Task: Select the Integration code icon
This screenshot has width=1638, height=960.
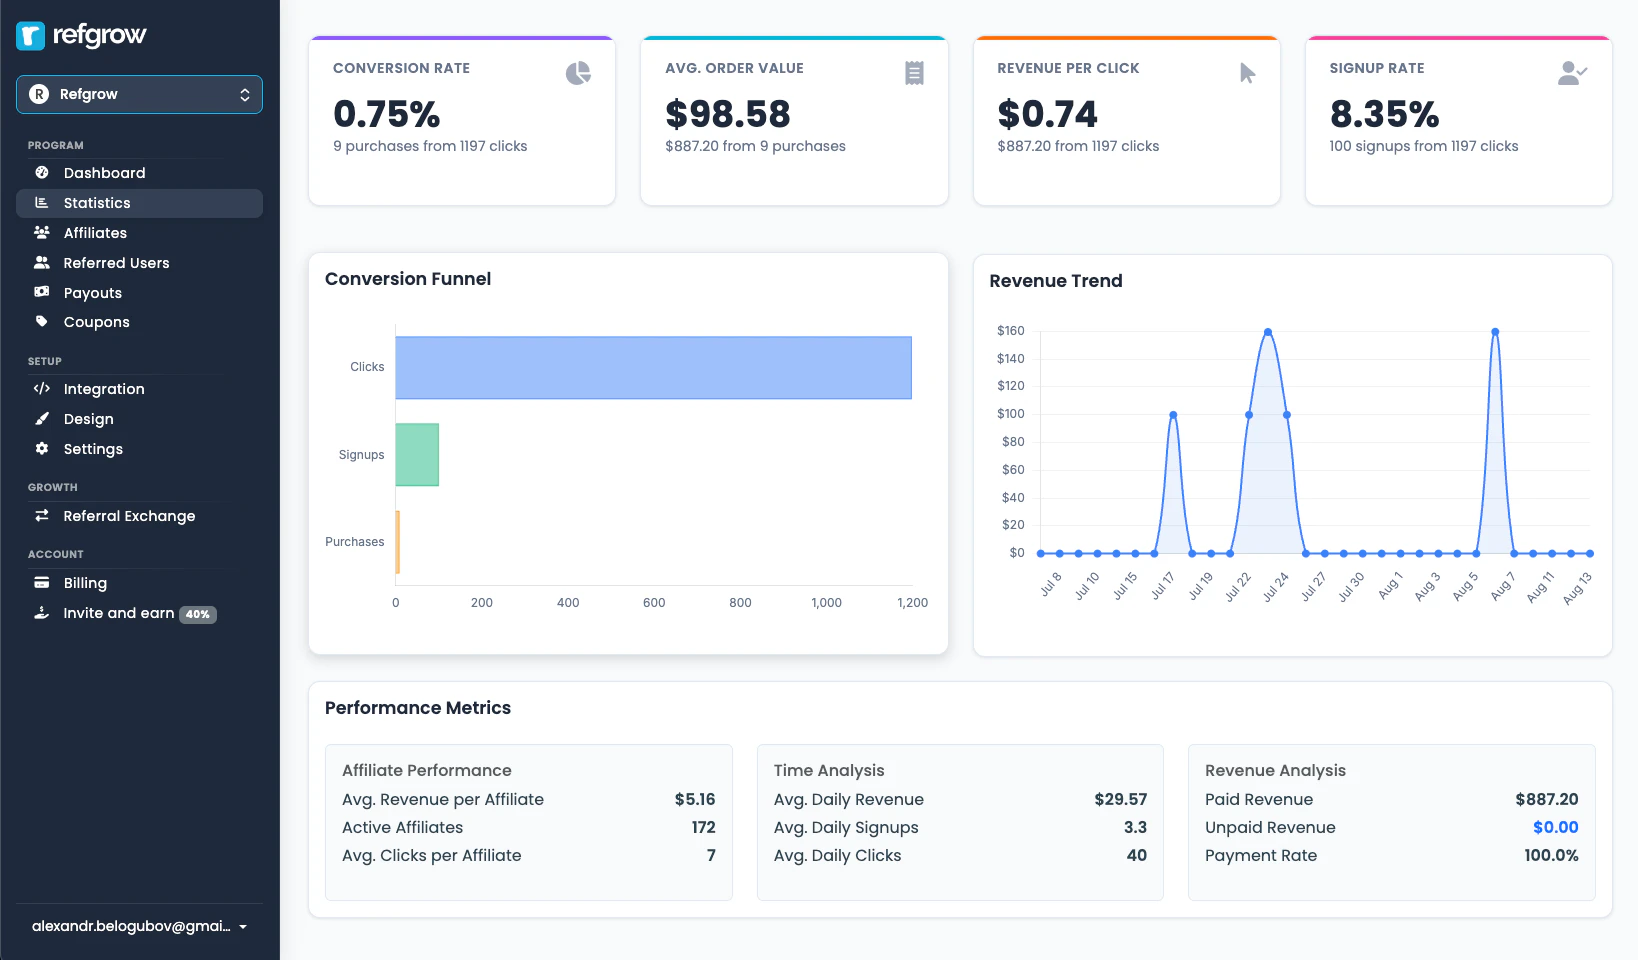Action: pyautogui.click(x=41, y=388)
